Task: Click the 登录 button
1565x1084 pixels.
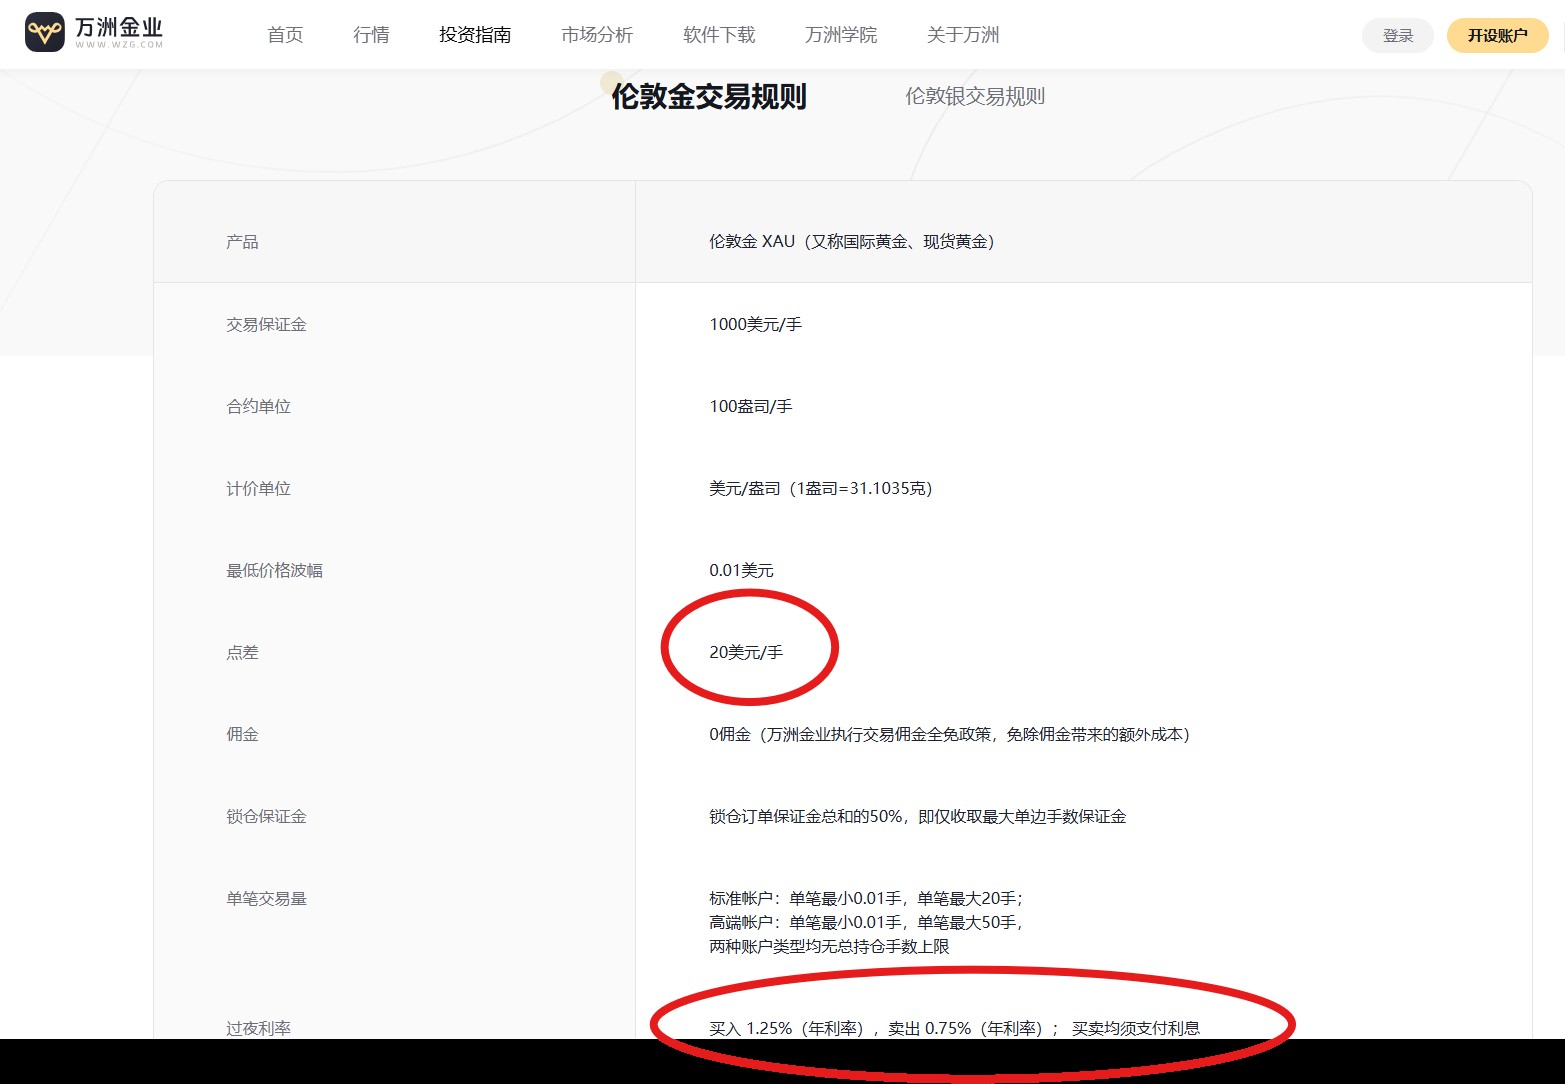Action: click(x=1398, y=36)
